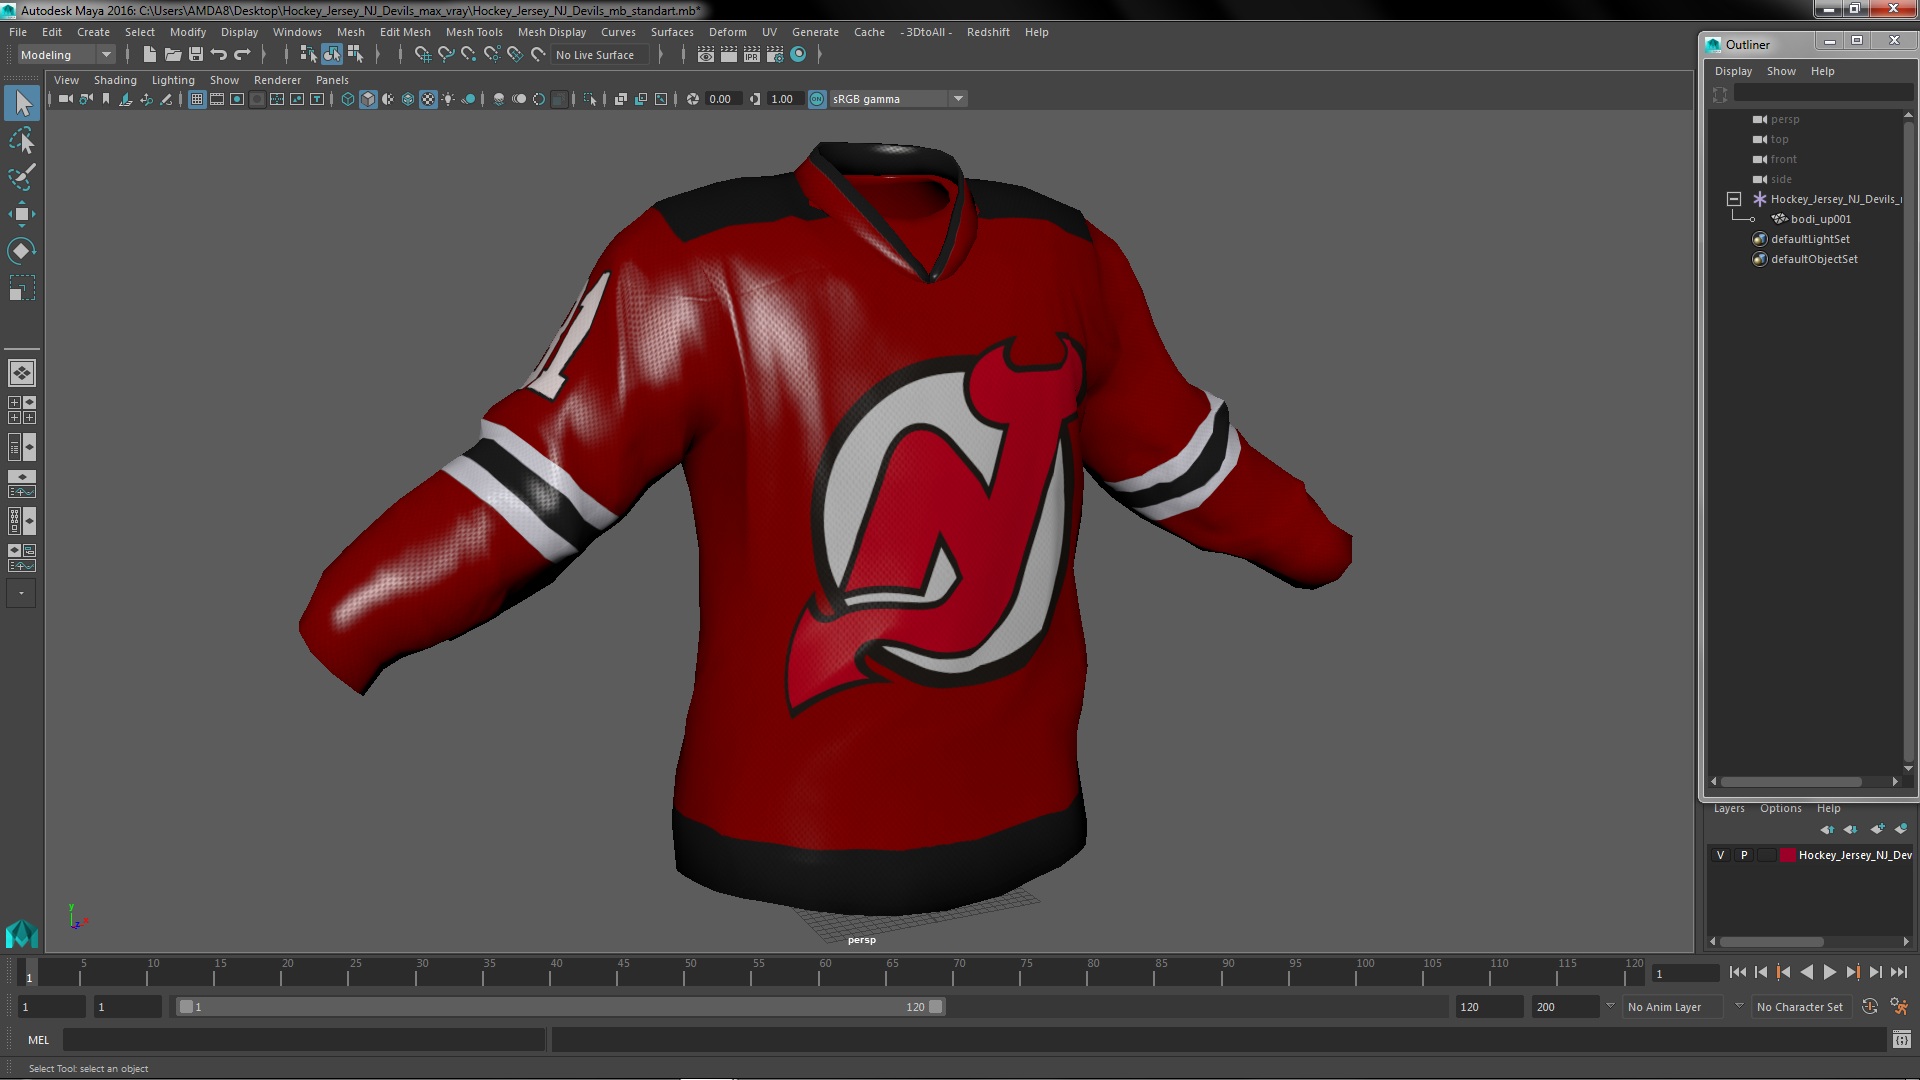Go to end of playback range
The image size is (1920, 1080).
(1898, 972)
